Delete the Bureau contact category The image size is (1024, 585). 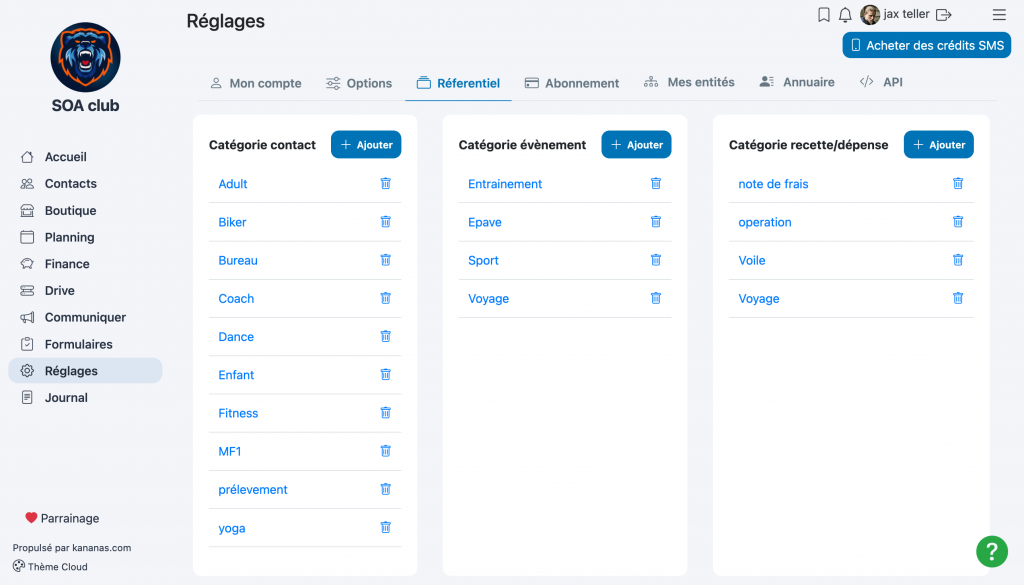point(385,260)
